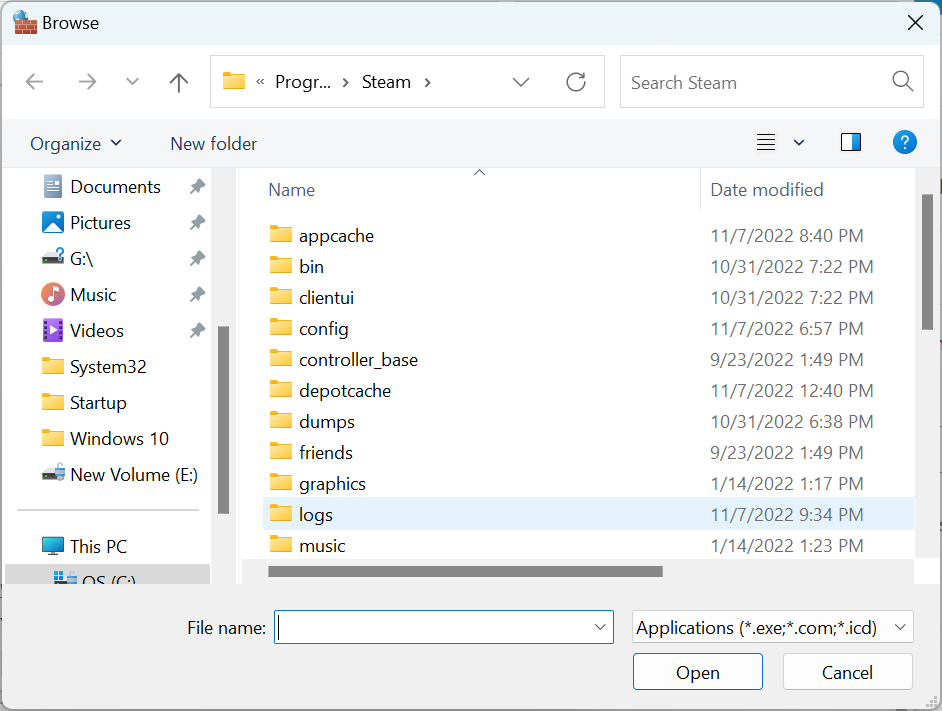The width and height of the screenshot is (942, 711).
Task: Open the Applications file type dropdown
Action: 773,627
